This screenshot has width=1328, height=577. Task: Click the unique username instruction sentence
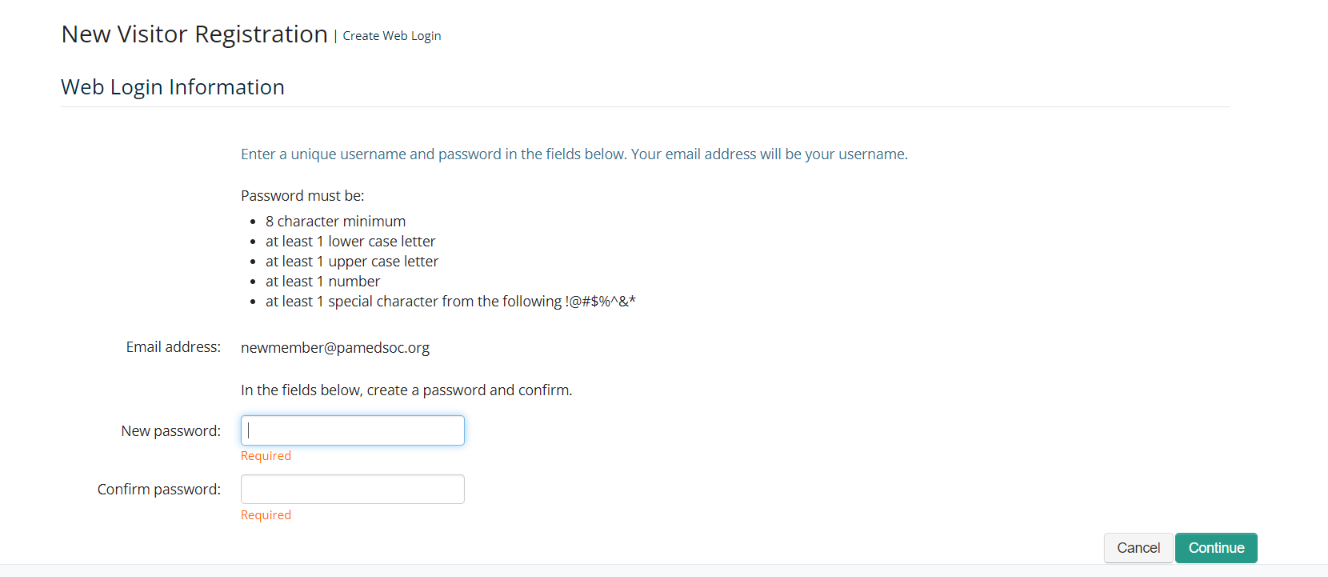pos(574,154)
